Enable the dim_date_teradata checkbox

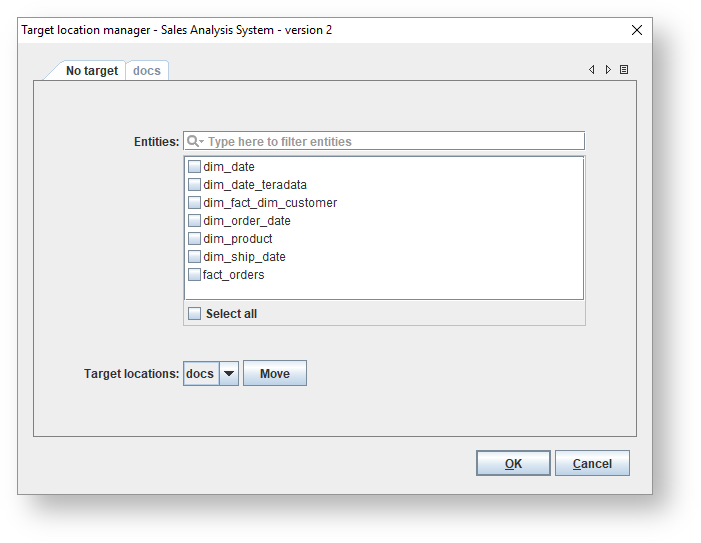click(x=195, y=185)
